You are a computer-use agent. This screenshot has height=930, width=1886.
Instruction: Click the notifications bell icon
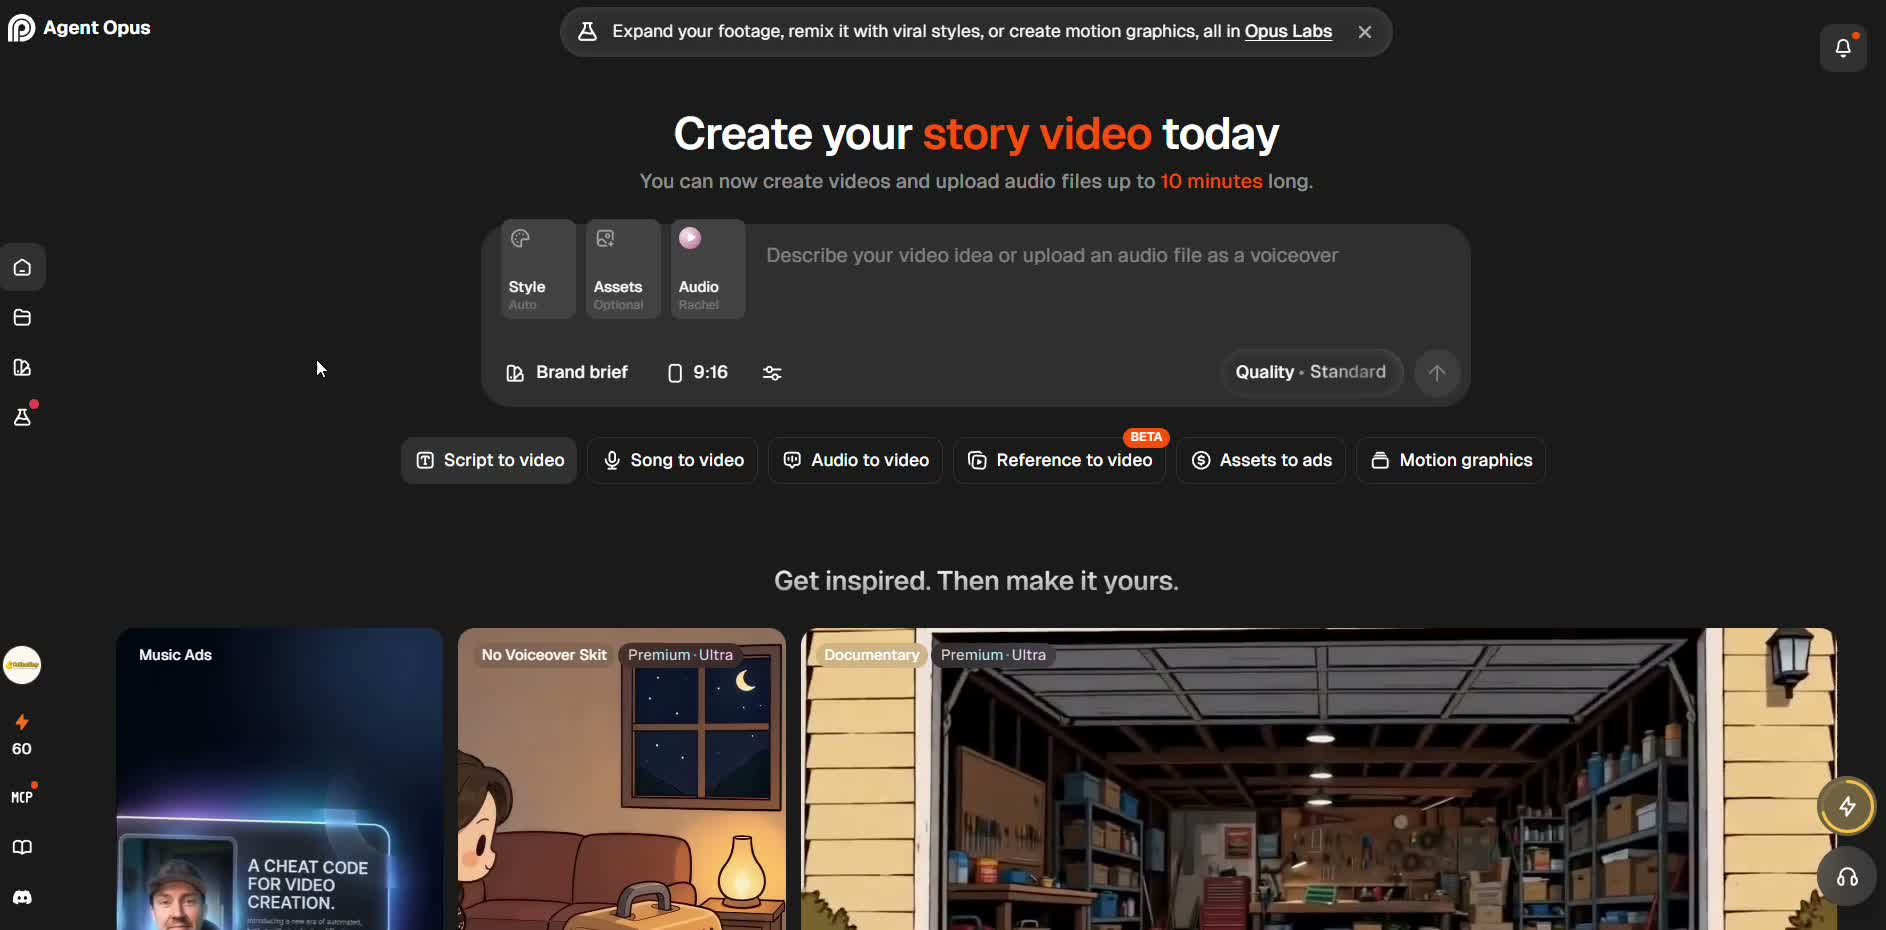1843,48
